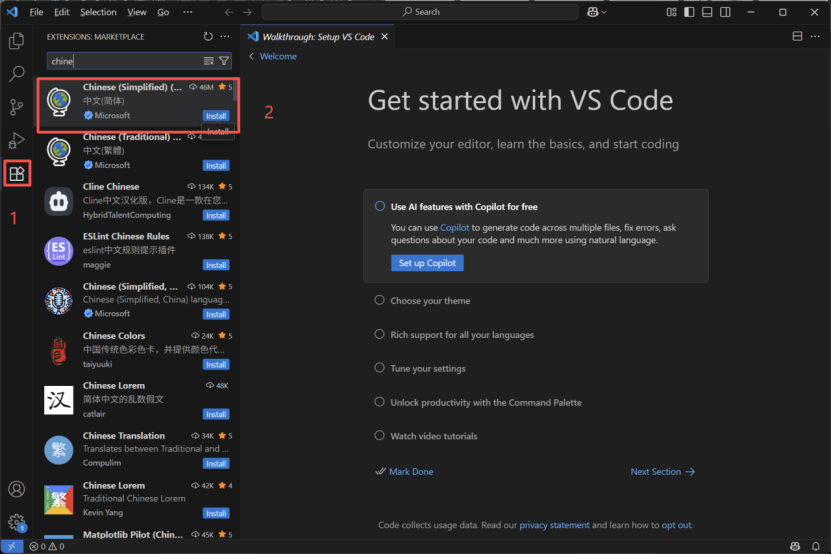
Task: Open Copilot link in description
Action: [455, 227]
